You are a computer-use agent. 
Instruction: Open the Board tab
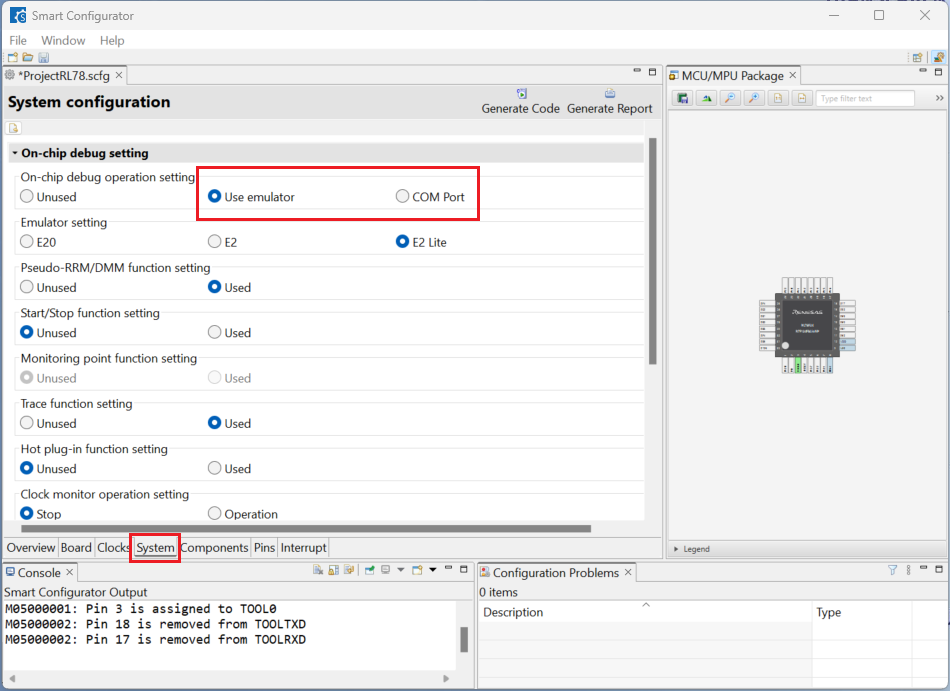76,547
